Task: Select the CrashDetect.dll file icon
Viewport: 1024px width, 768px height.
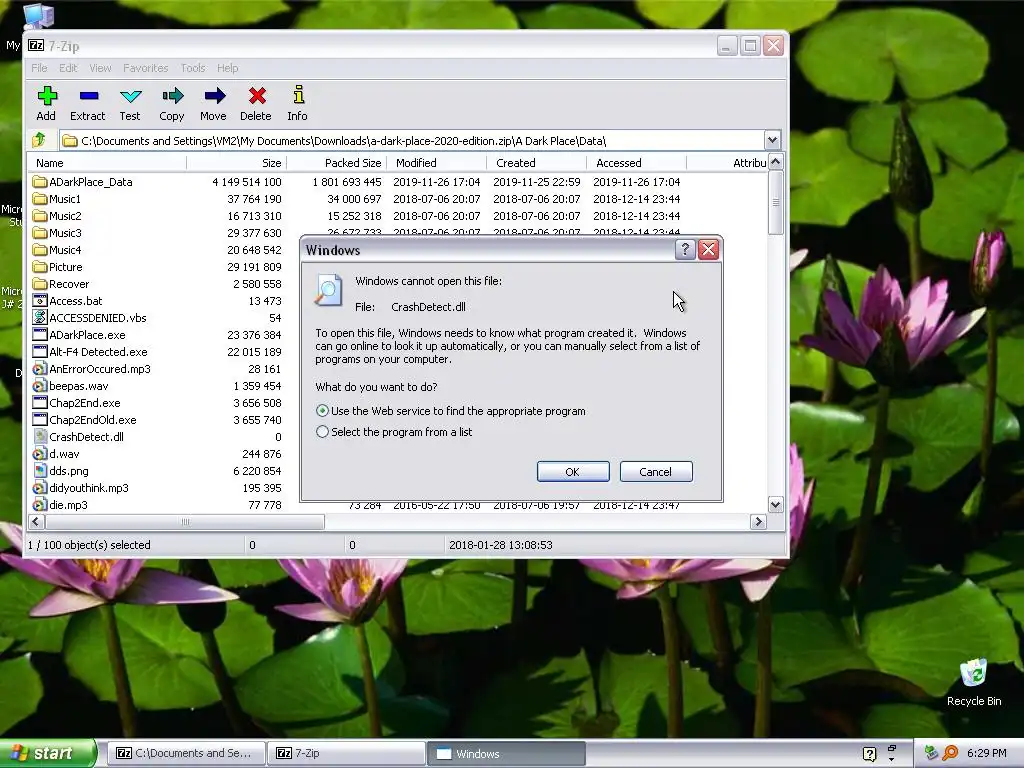Action: tap(40, 436)
